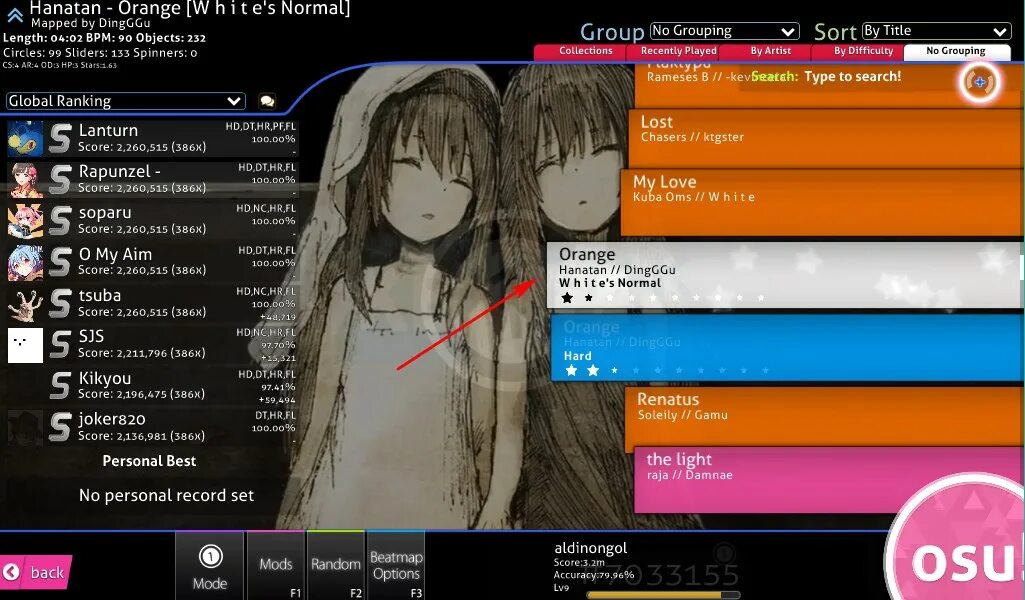Open the chat bubble icon beside ranking
Viewport: 1025px width, 600px height.
click(x=267, y=101)
